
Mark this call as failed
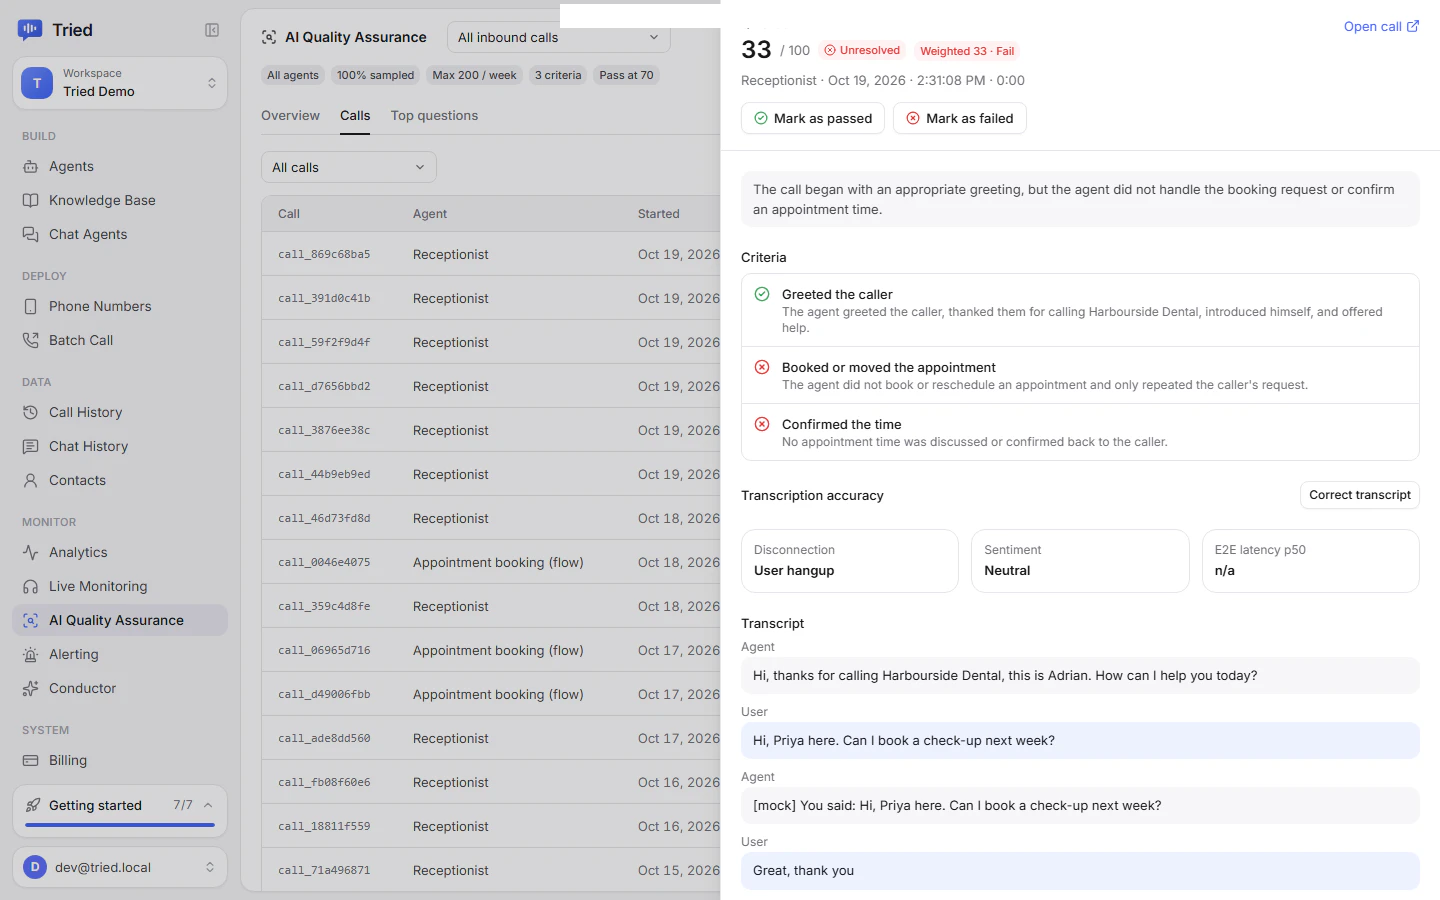point(960,118)
